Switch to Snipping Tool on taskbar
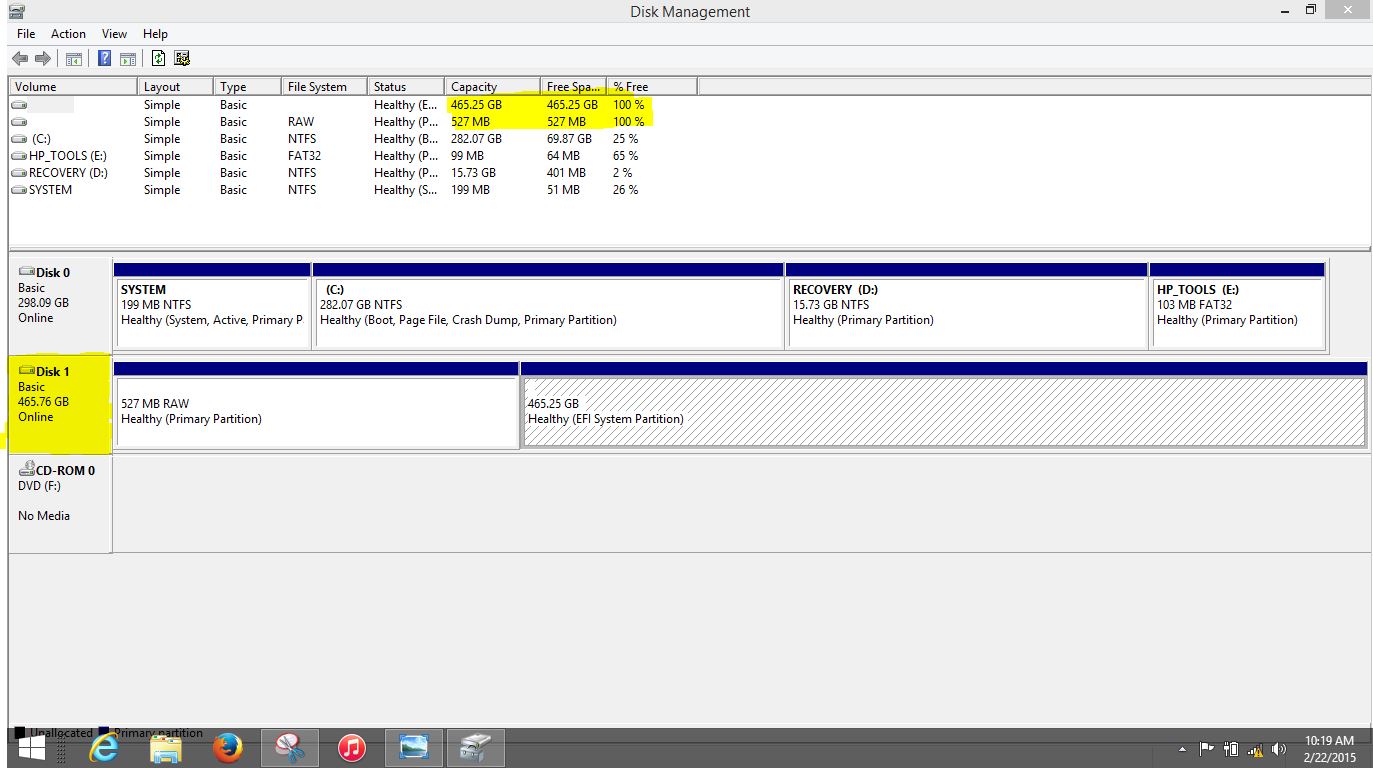 (290, 748)
